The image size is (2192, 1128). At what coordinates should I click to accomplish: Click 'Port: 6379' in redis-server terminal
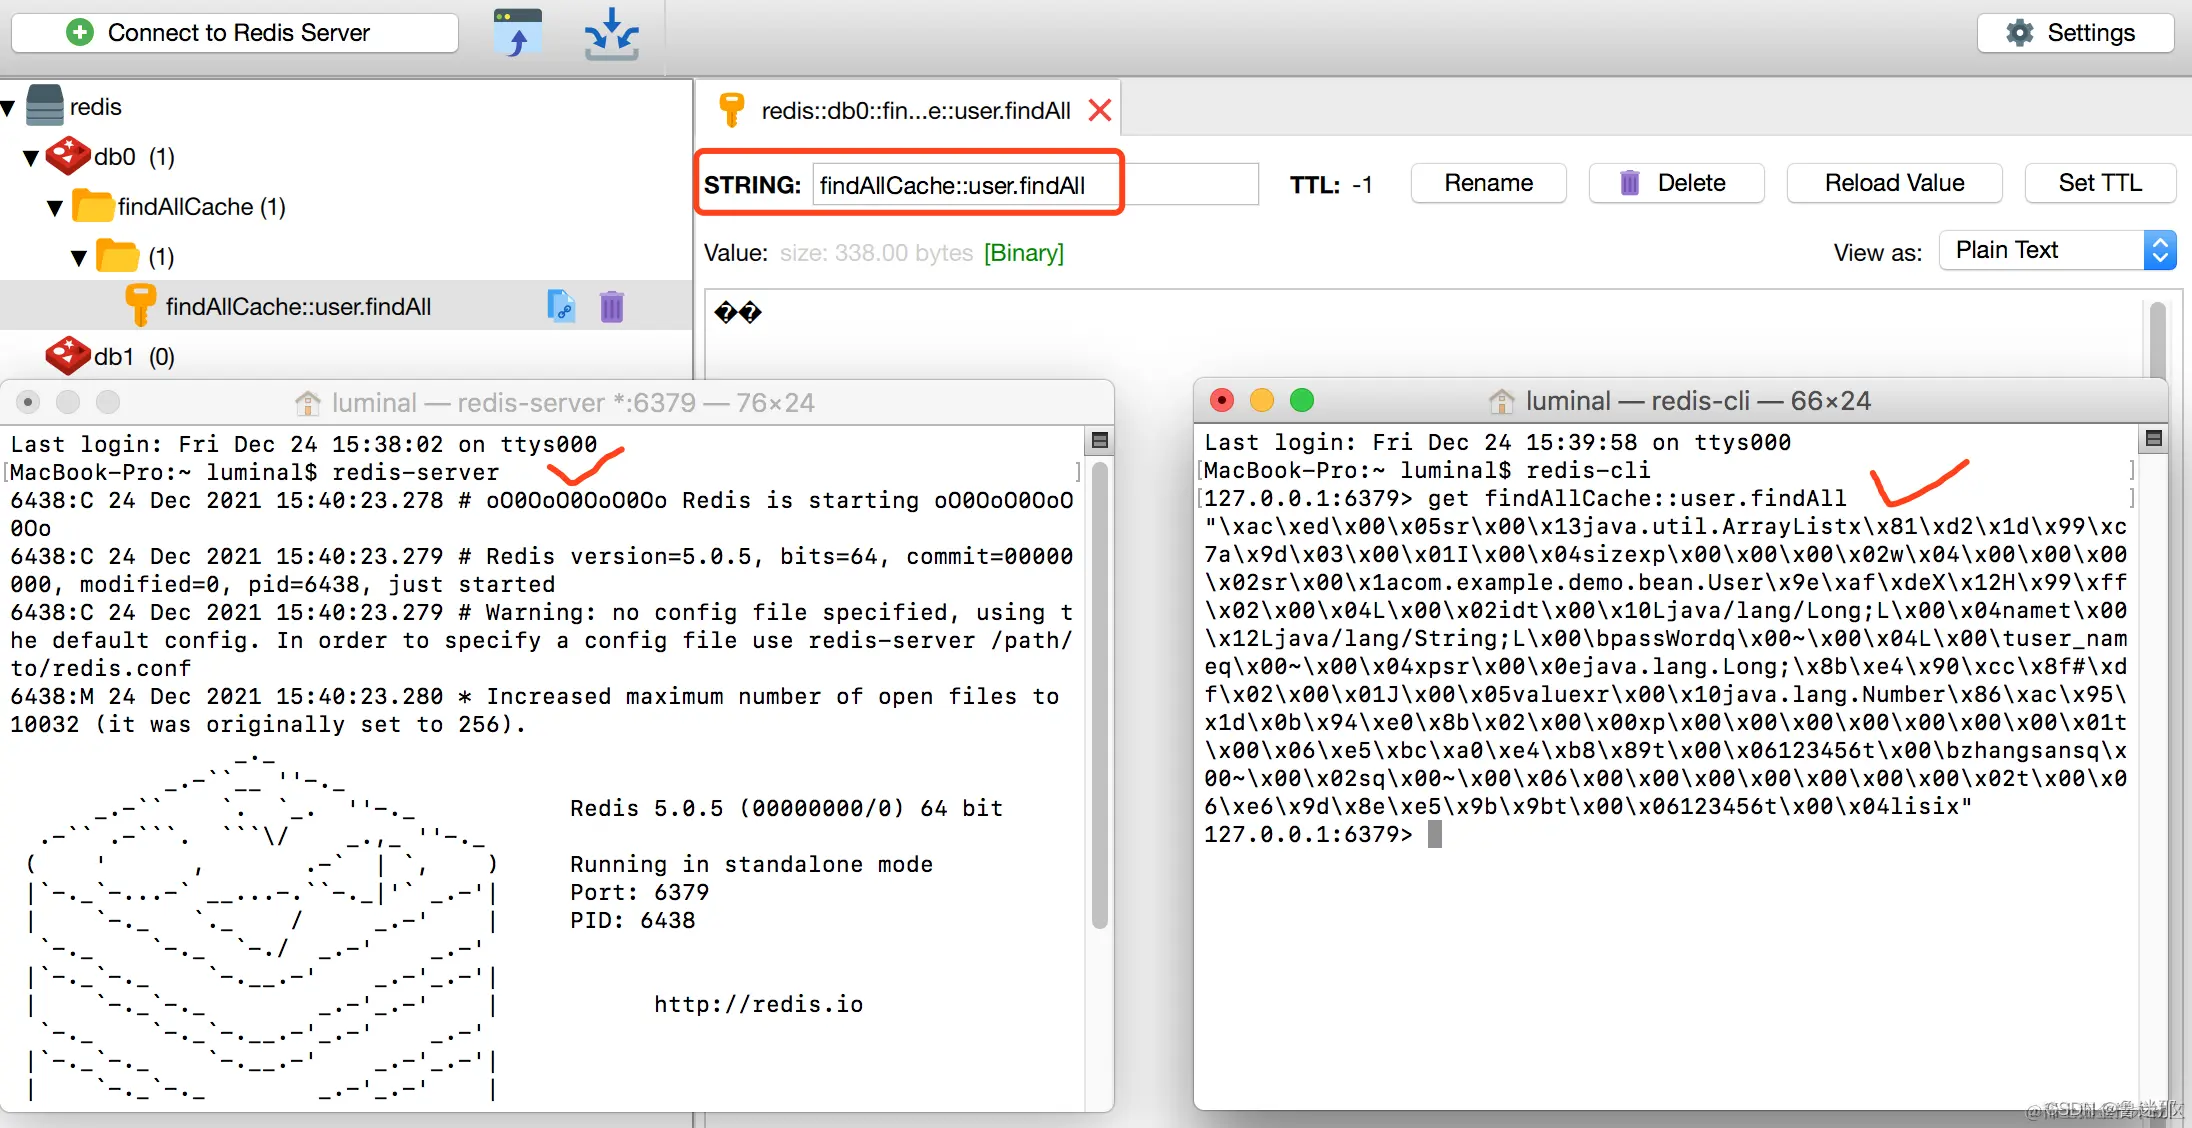(640, 892)
